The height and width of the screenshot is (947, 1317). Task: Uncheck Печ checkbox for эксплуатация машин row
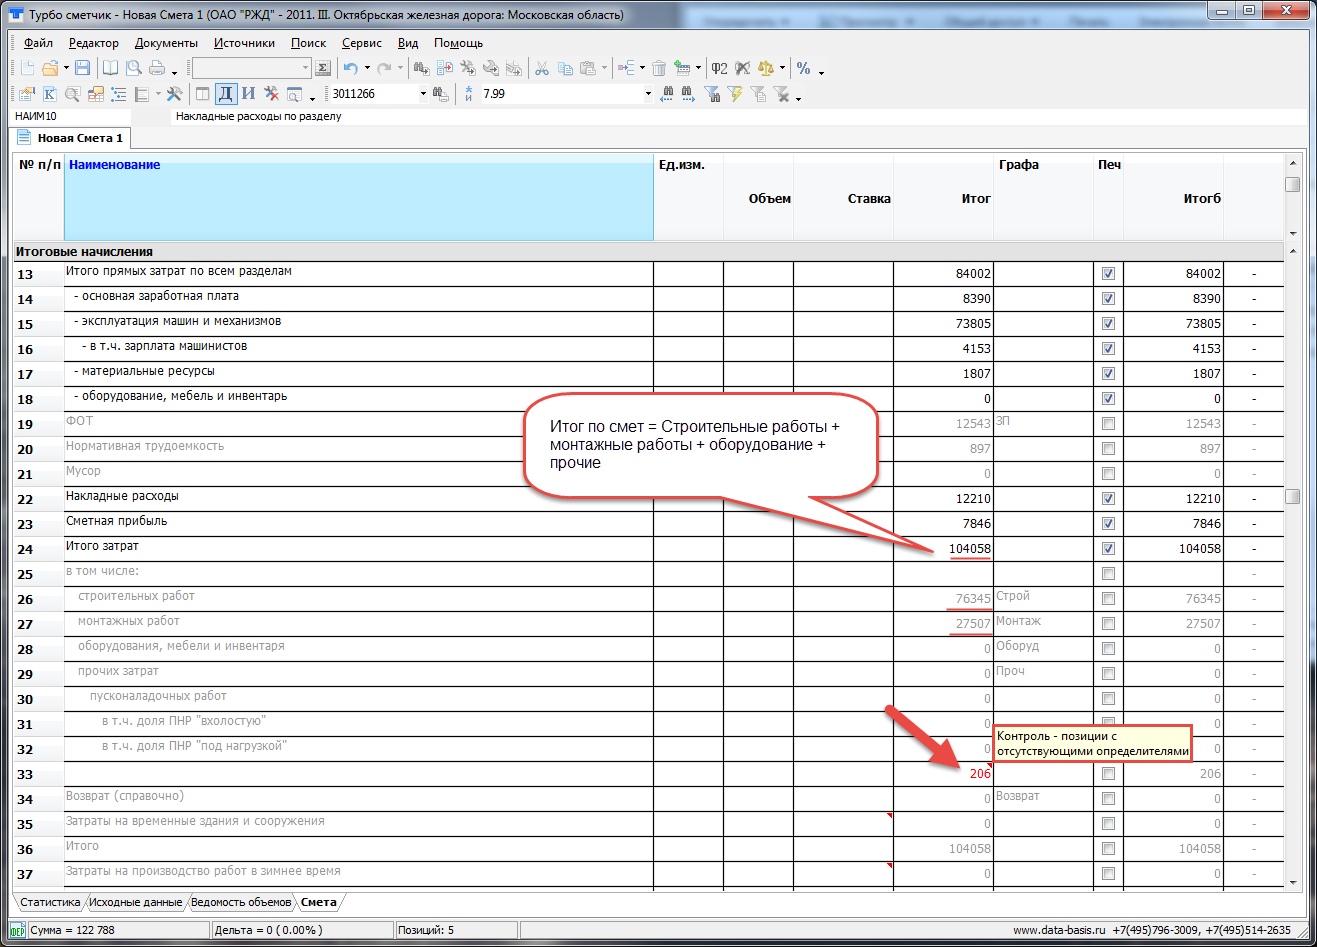pyautogui.click(x=1108, y=323)
